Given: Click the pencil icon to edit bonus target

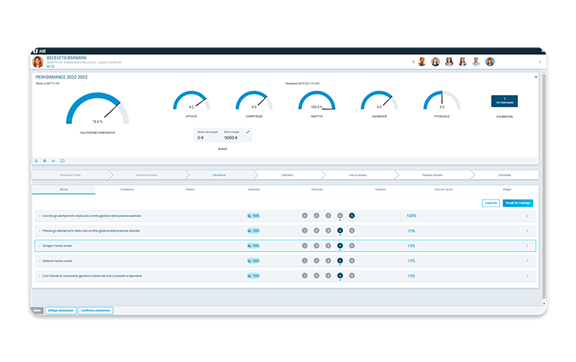Looking at the screenshot, I should 248,132.
